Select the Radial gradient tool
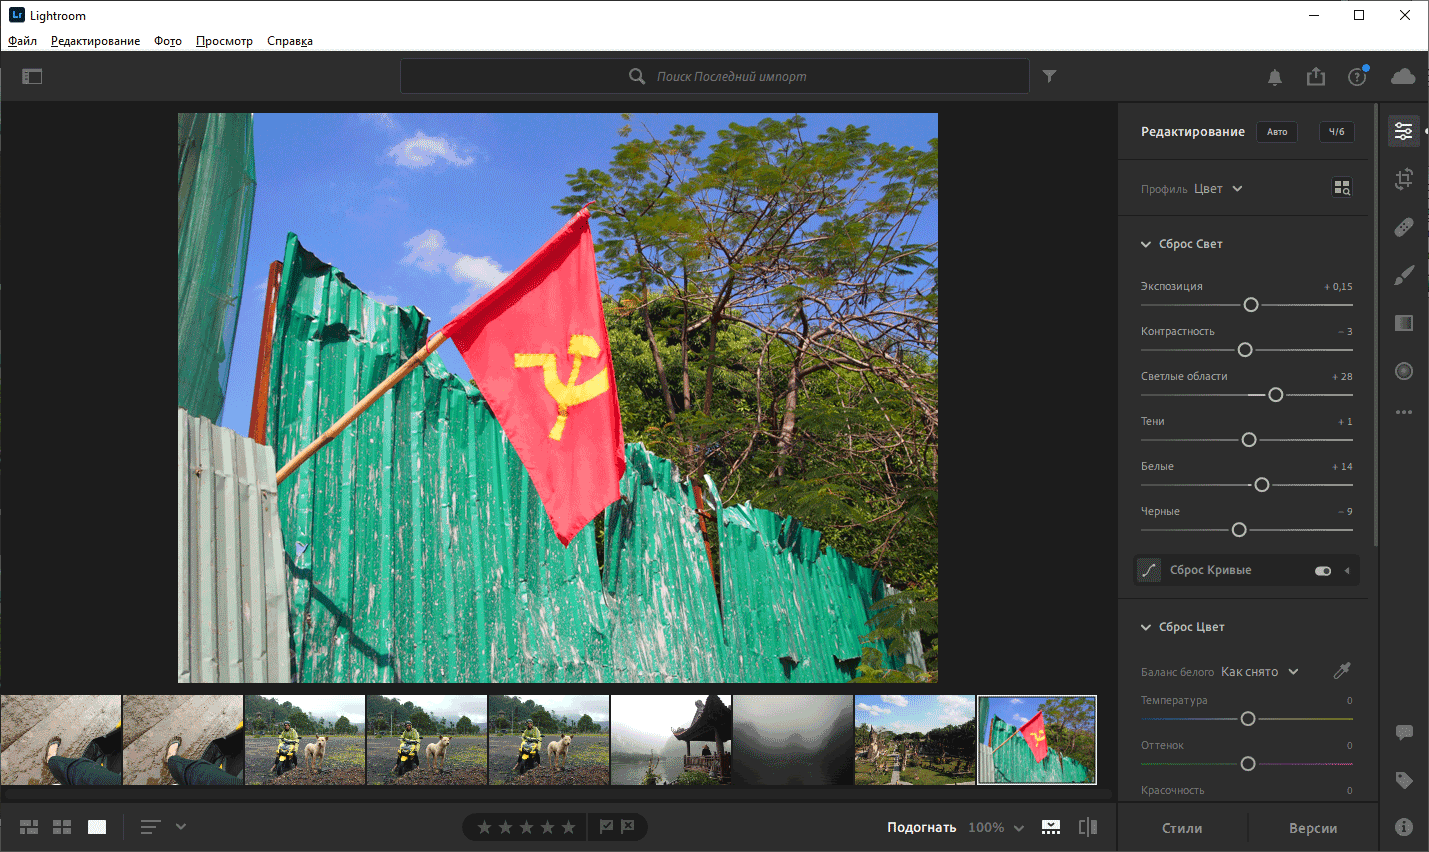1429x852 pixels. coord(1404,371)
